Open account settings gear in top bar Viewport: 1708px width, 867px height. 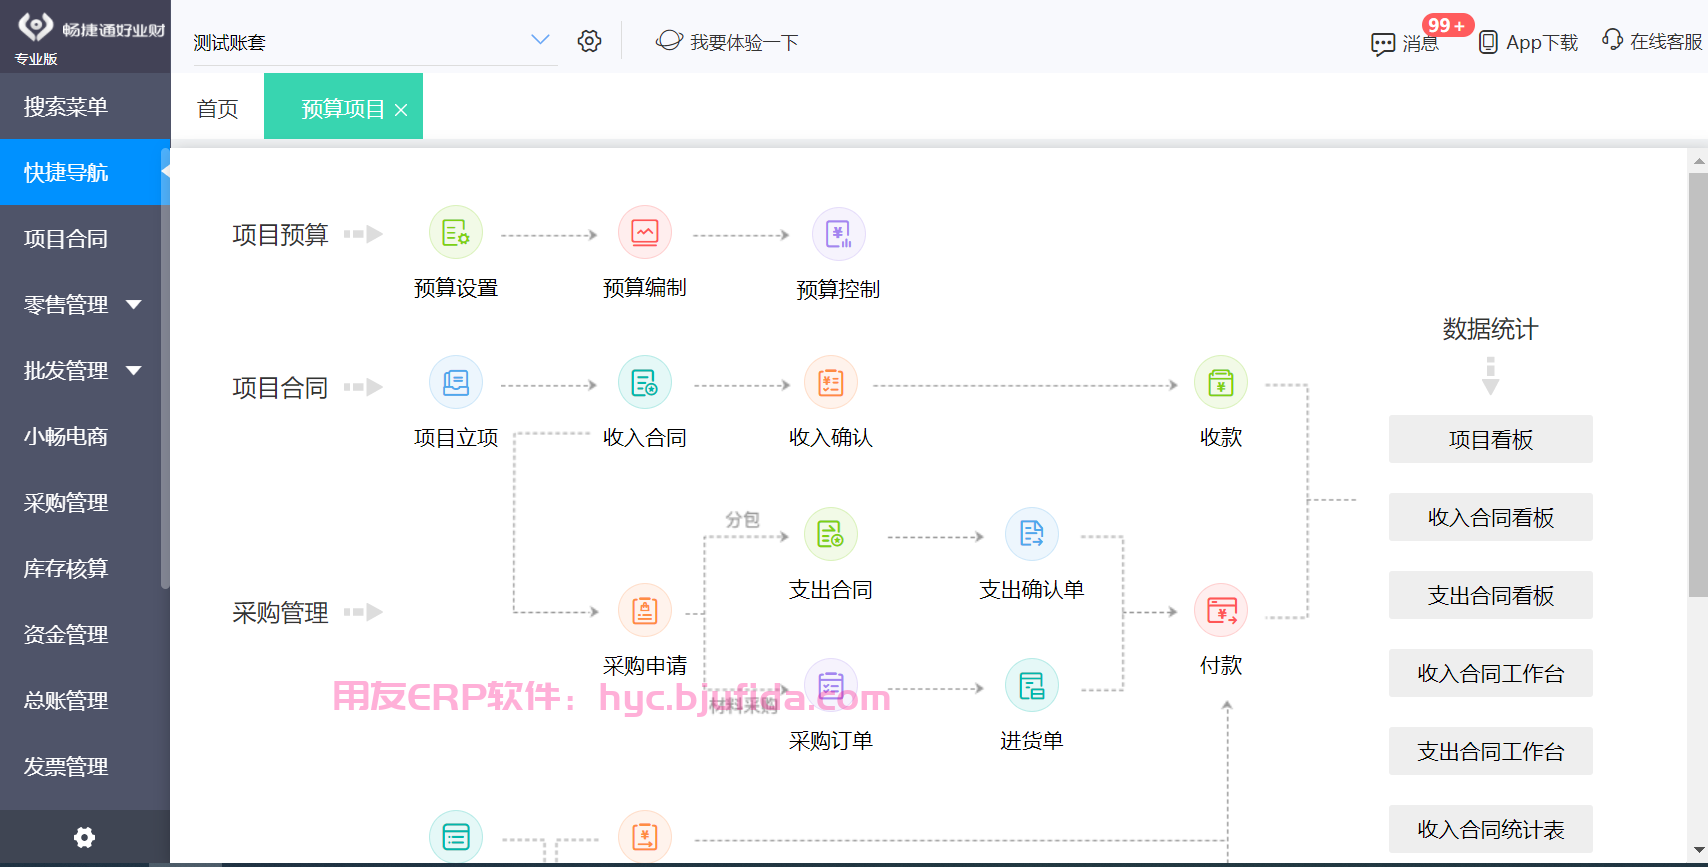[x=590, y=41]
